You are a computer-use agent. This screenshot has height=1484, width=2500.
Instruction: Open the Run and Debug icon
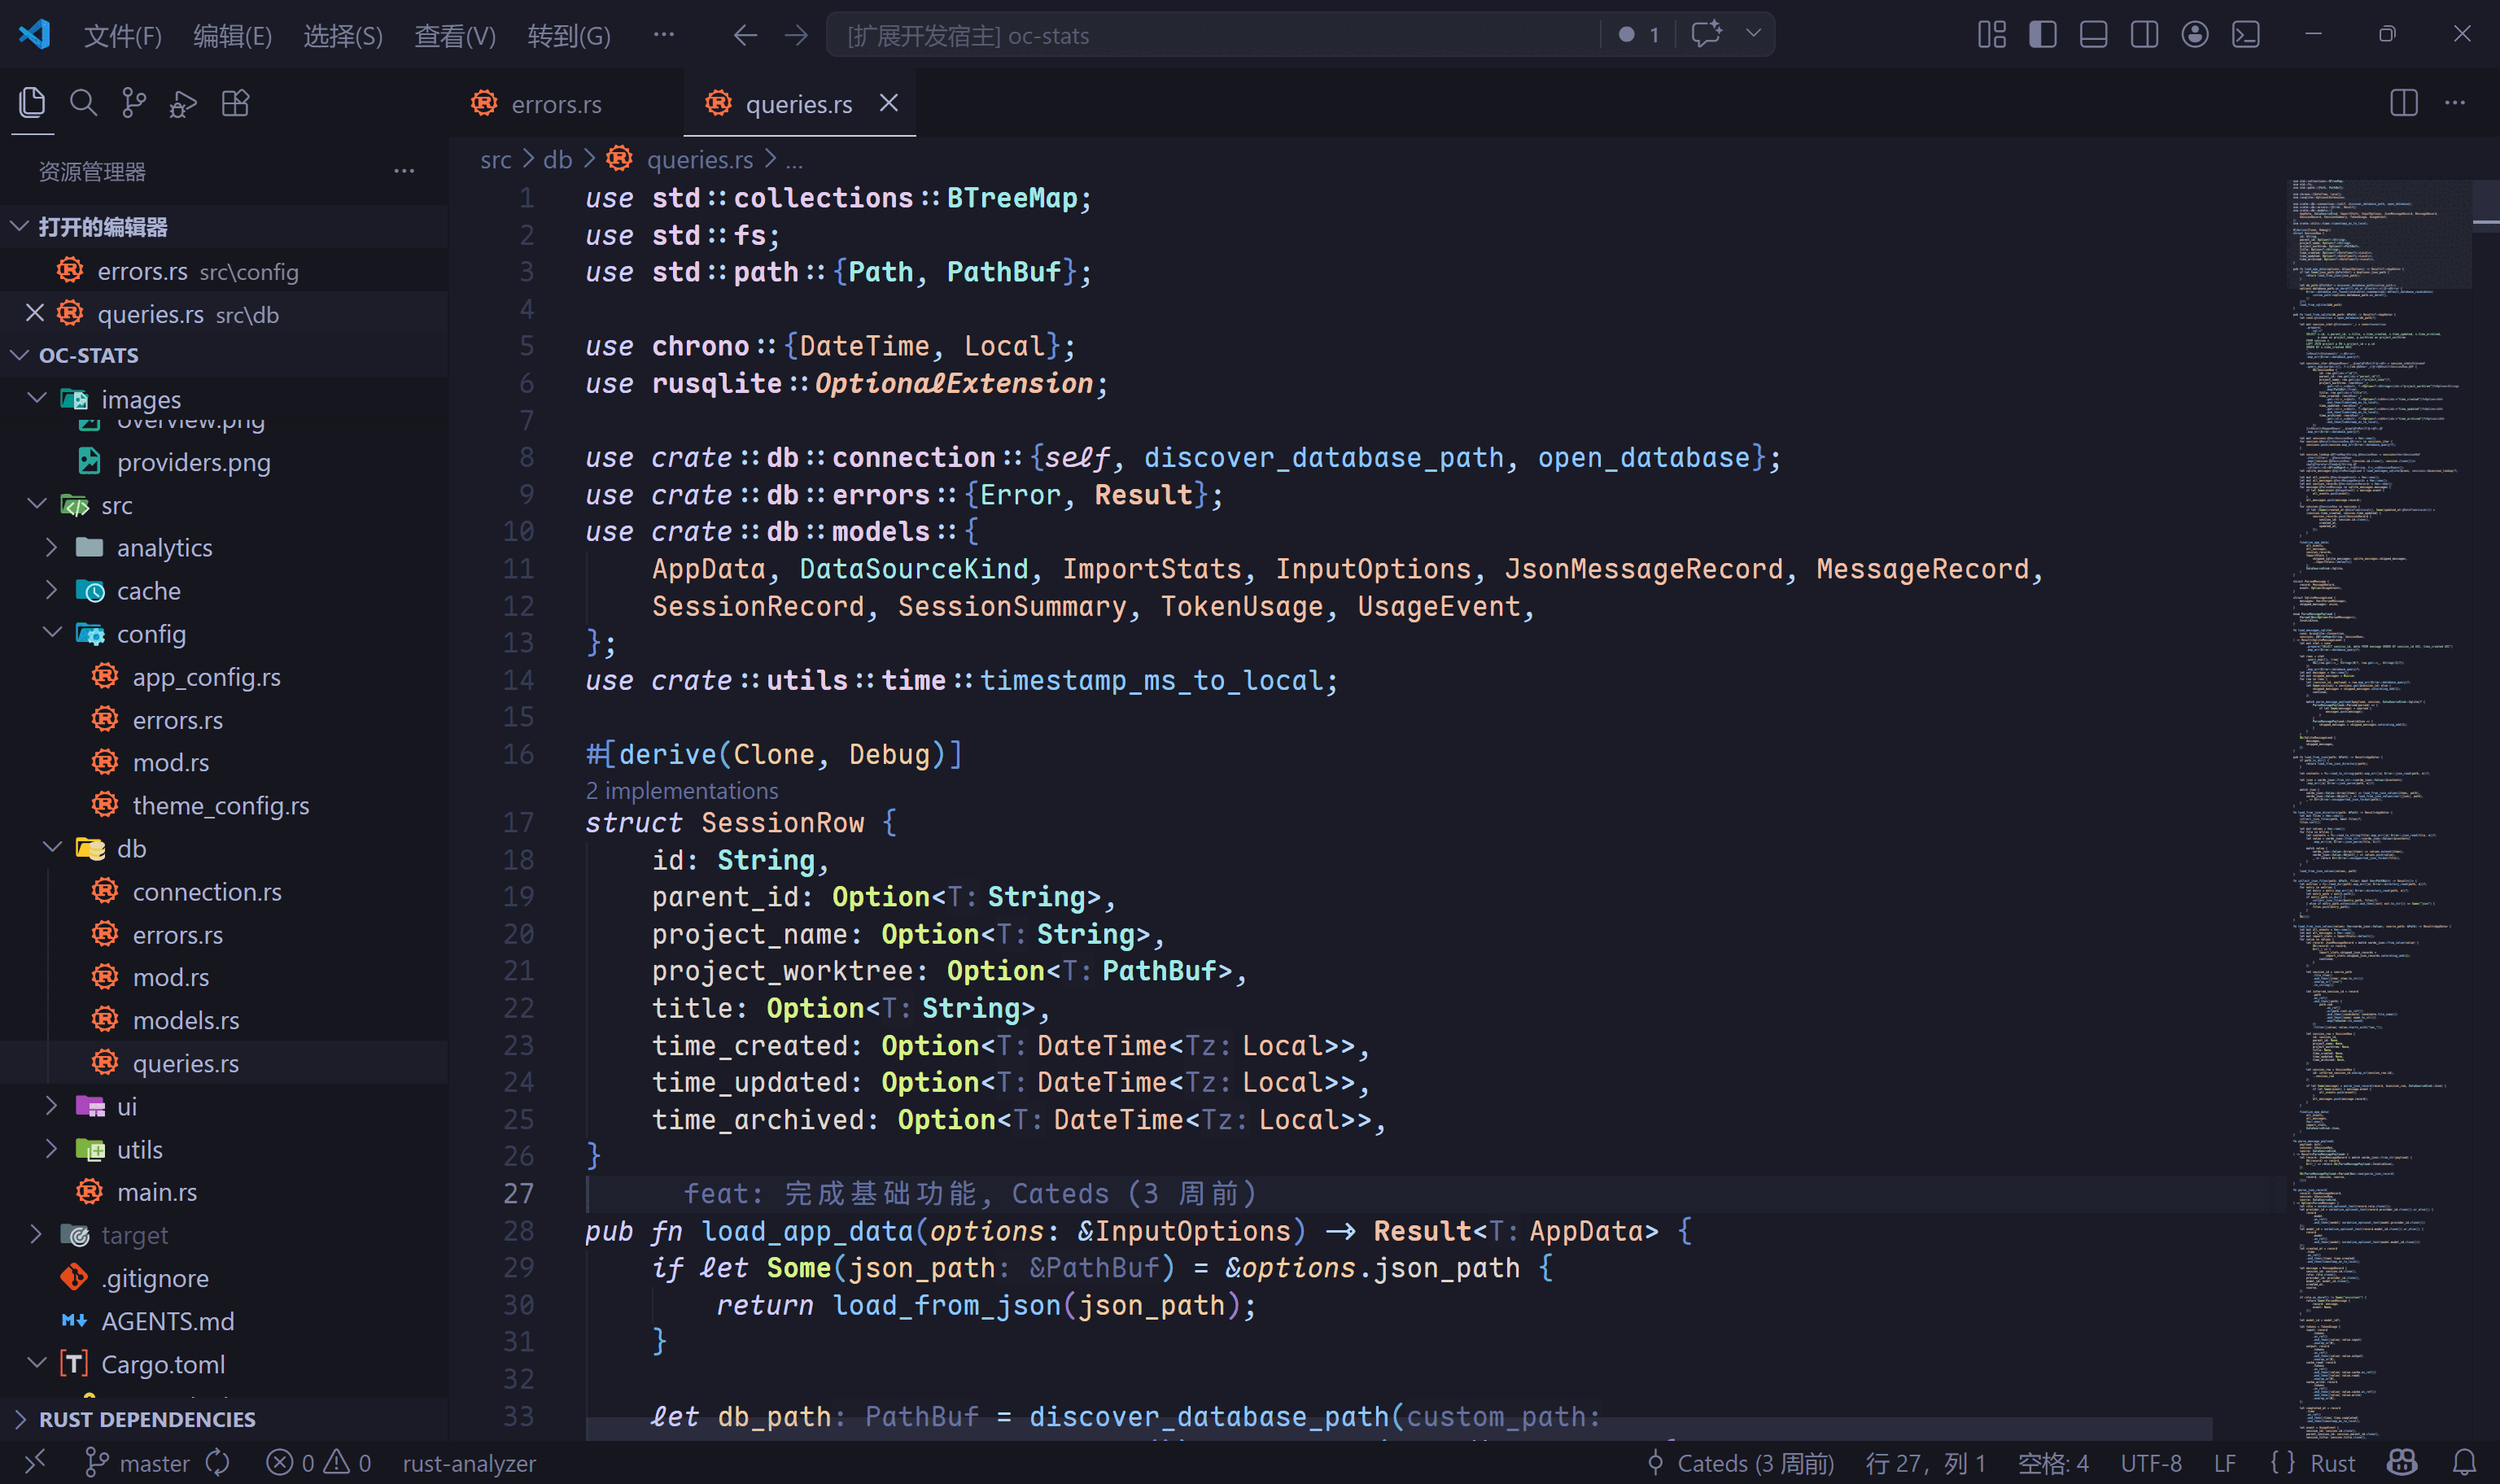click(x=184, y=103)
